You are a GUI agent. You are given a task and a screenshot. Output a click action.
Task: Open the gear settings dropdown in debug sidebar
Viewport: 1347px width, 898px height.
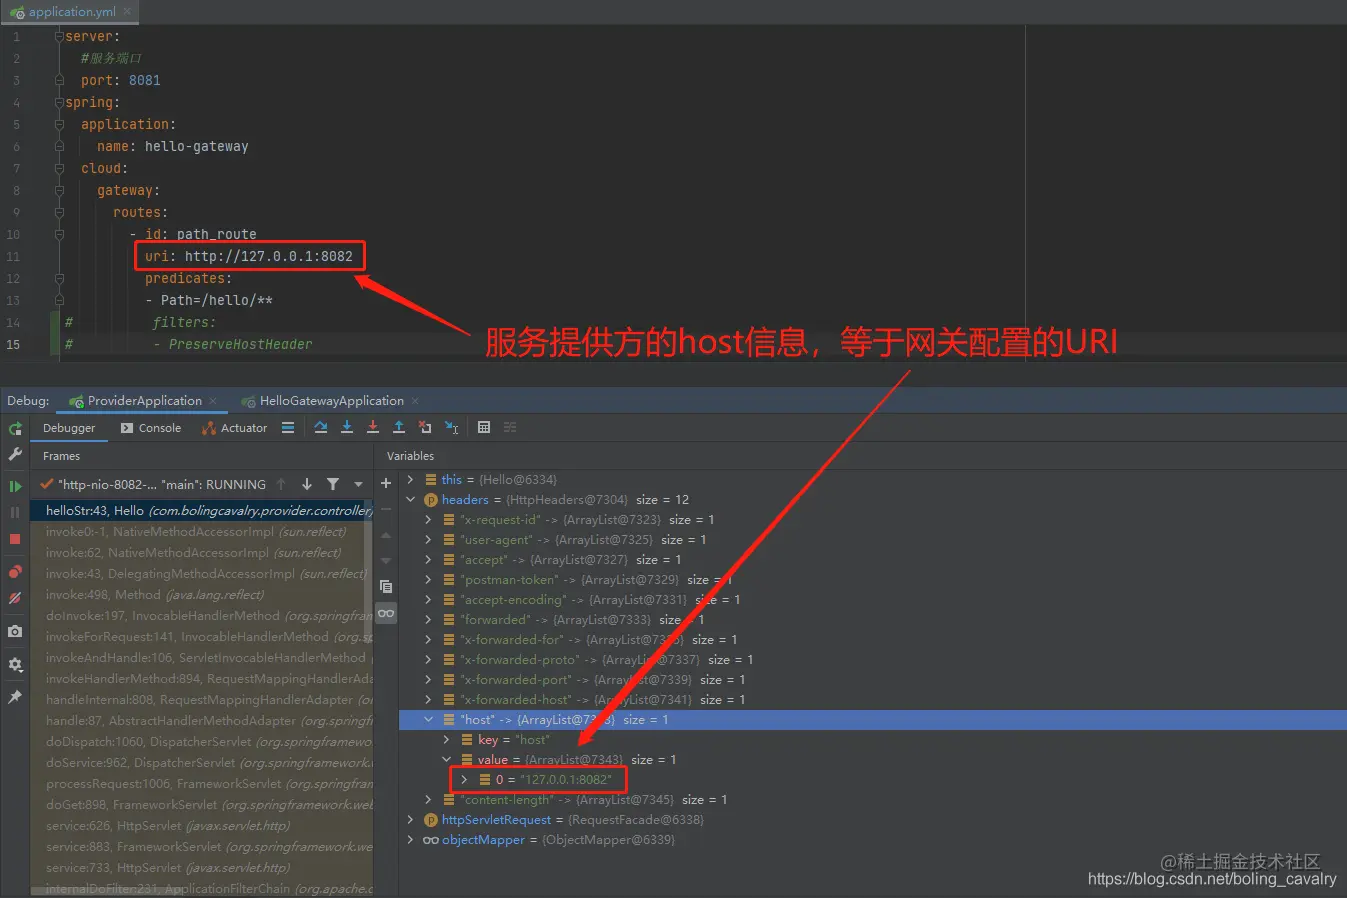click(x=15, y=664)
